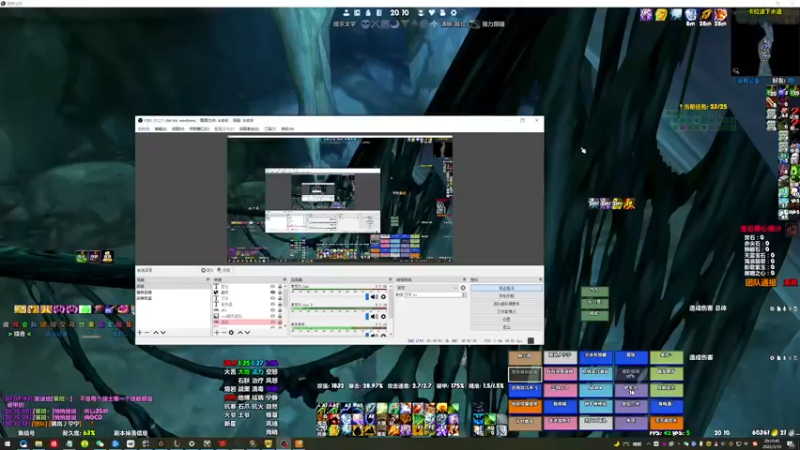Enable 工作室模式 studio mode button

click(x=507, y=311)
